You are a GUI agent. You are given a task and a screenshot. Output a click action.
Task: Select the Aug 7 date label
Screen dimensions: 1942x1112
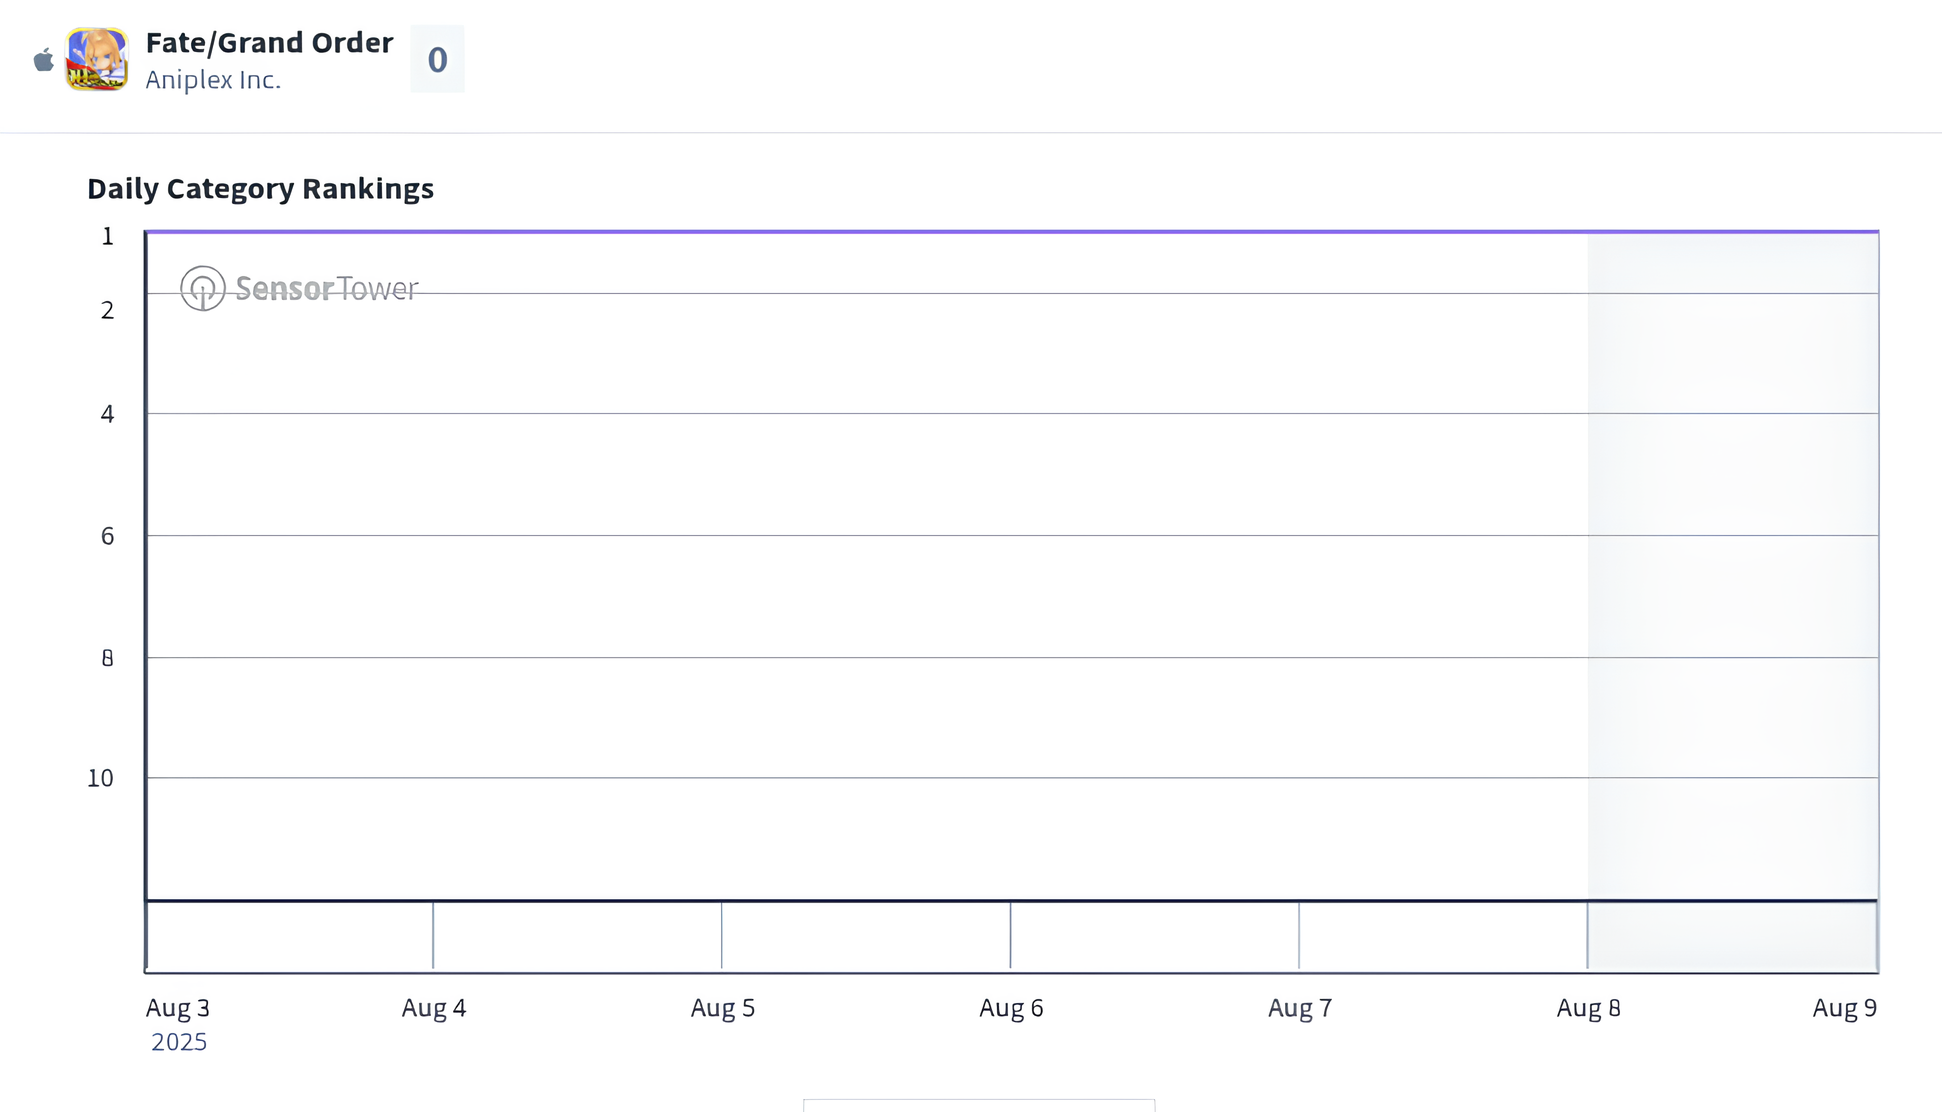1300,1008
